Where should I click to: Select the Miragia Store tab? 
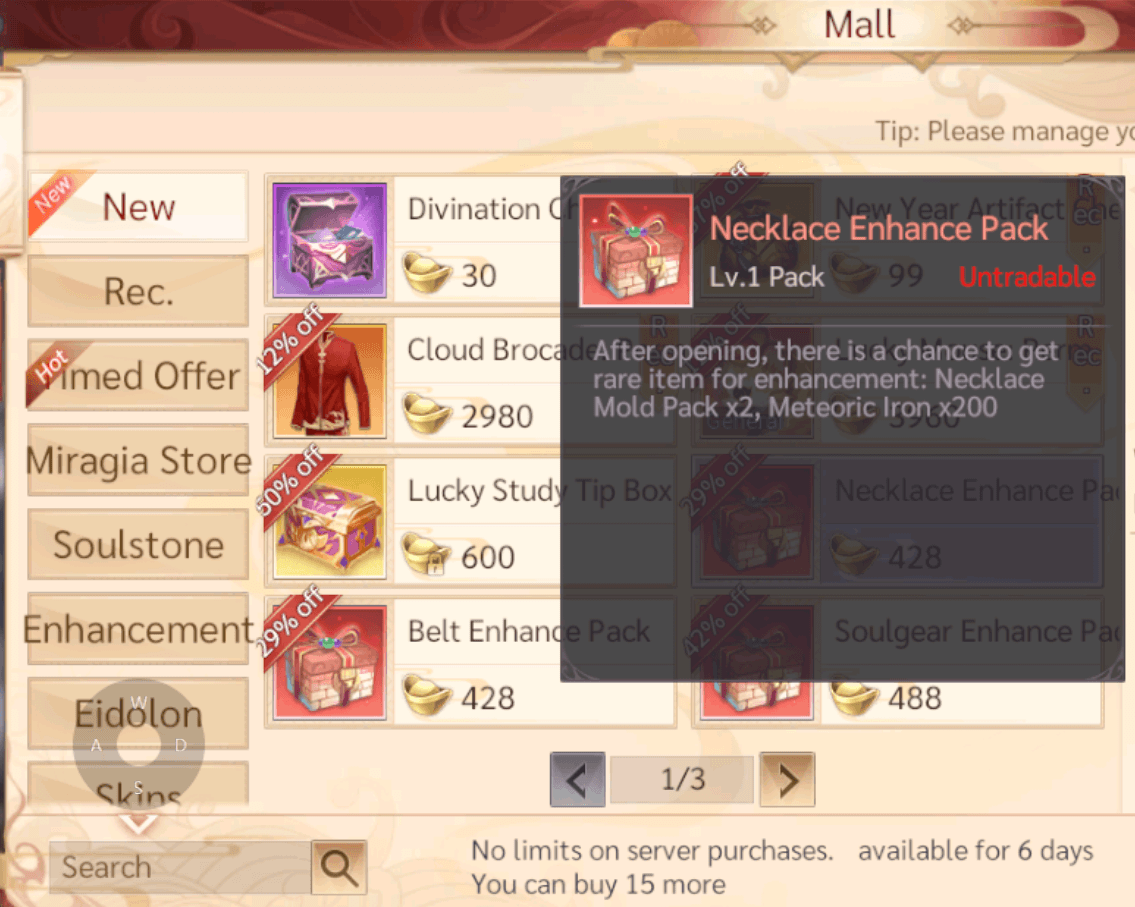click(138, 460)
